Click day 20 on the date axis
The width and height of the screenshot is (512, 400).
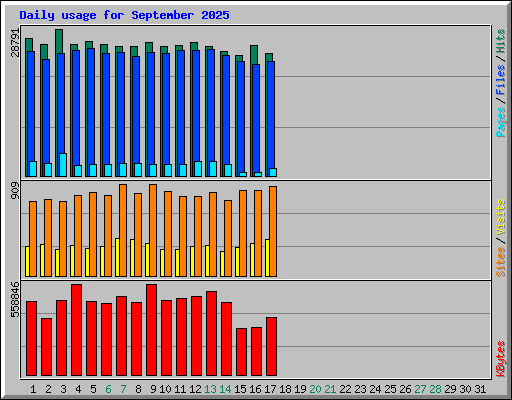tap(315, 389)
